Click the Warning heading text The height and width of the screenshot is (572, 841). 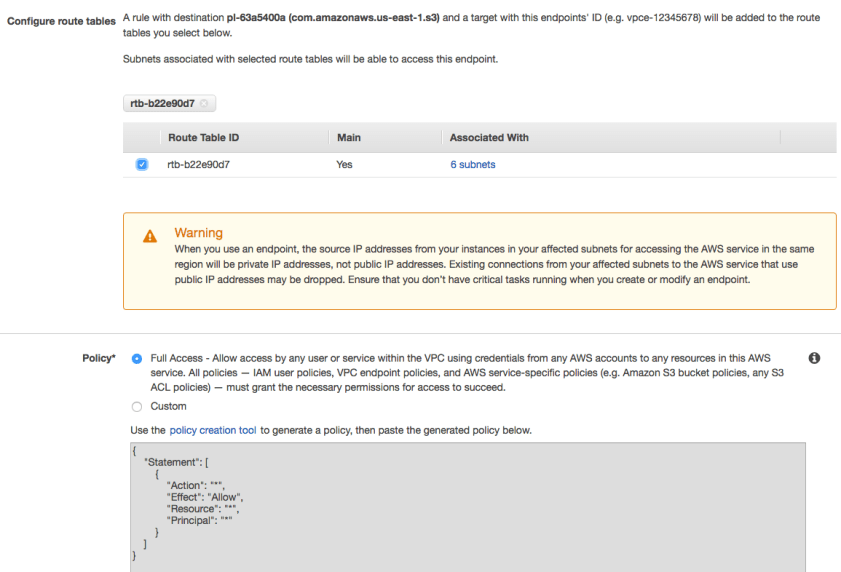(x=198, y=233)
